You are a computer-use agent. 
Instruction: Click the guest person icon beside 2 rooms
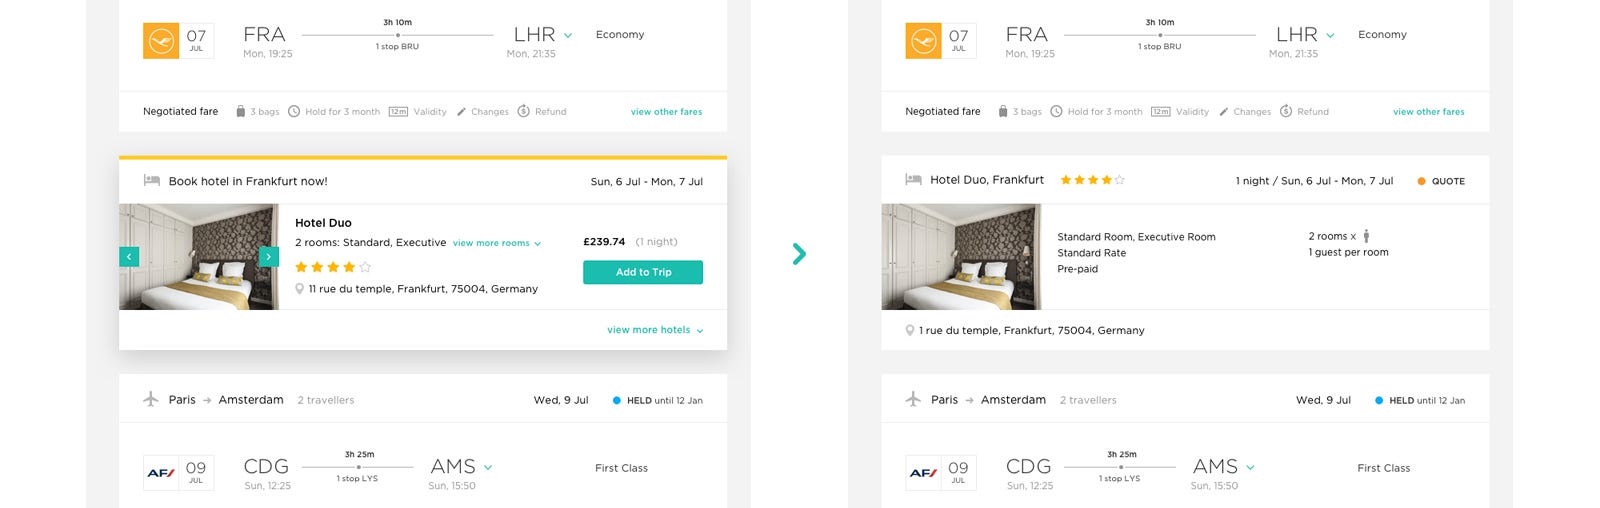(1366, 237)
